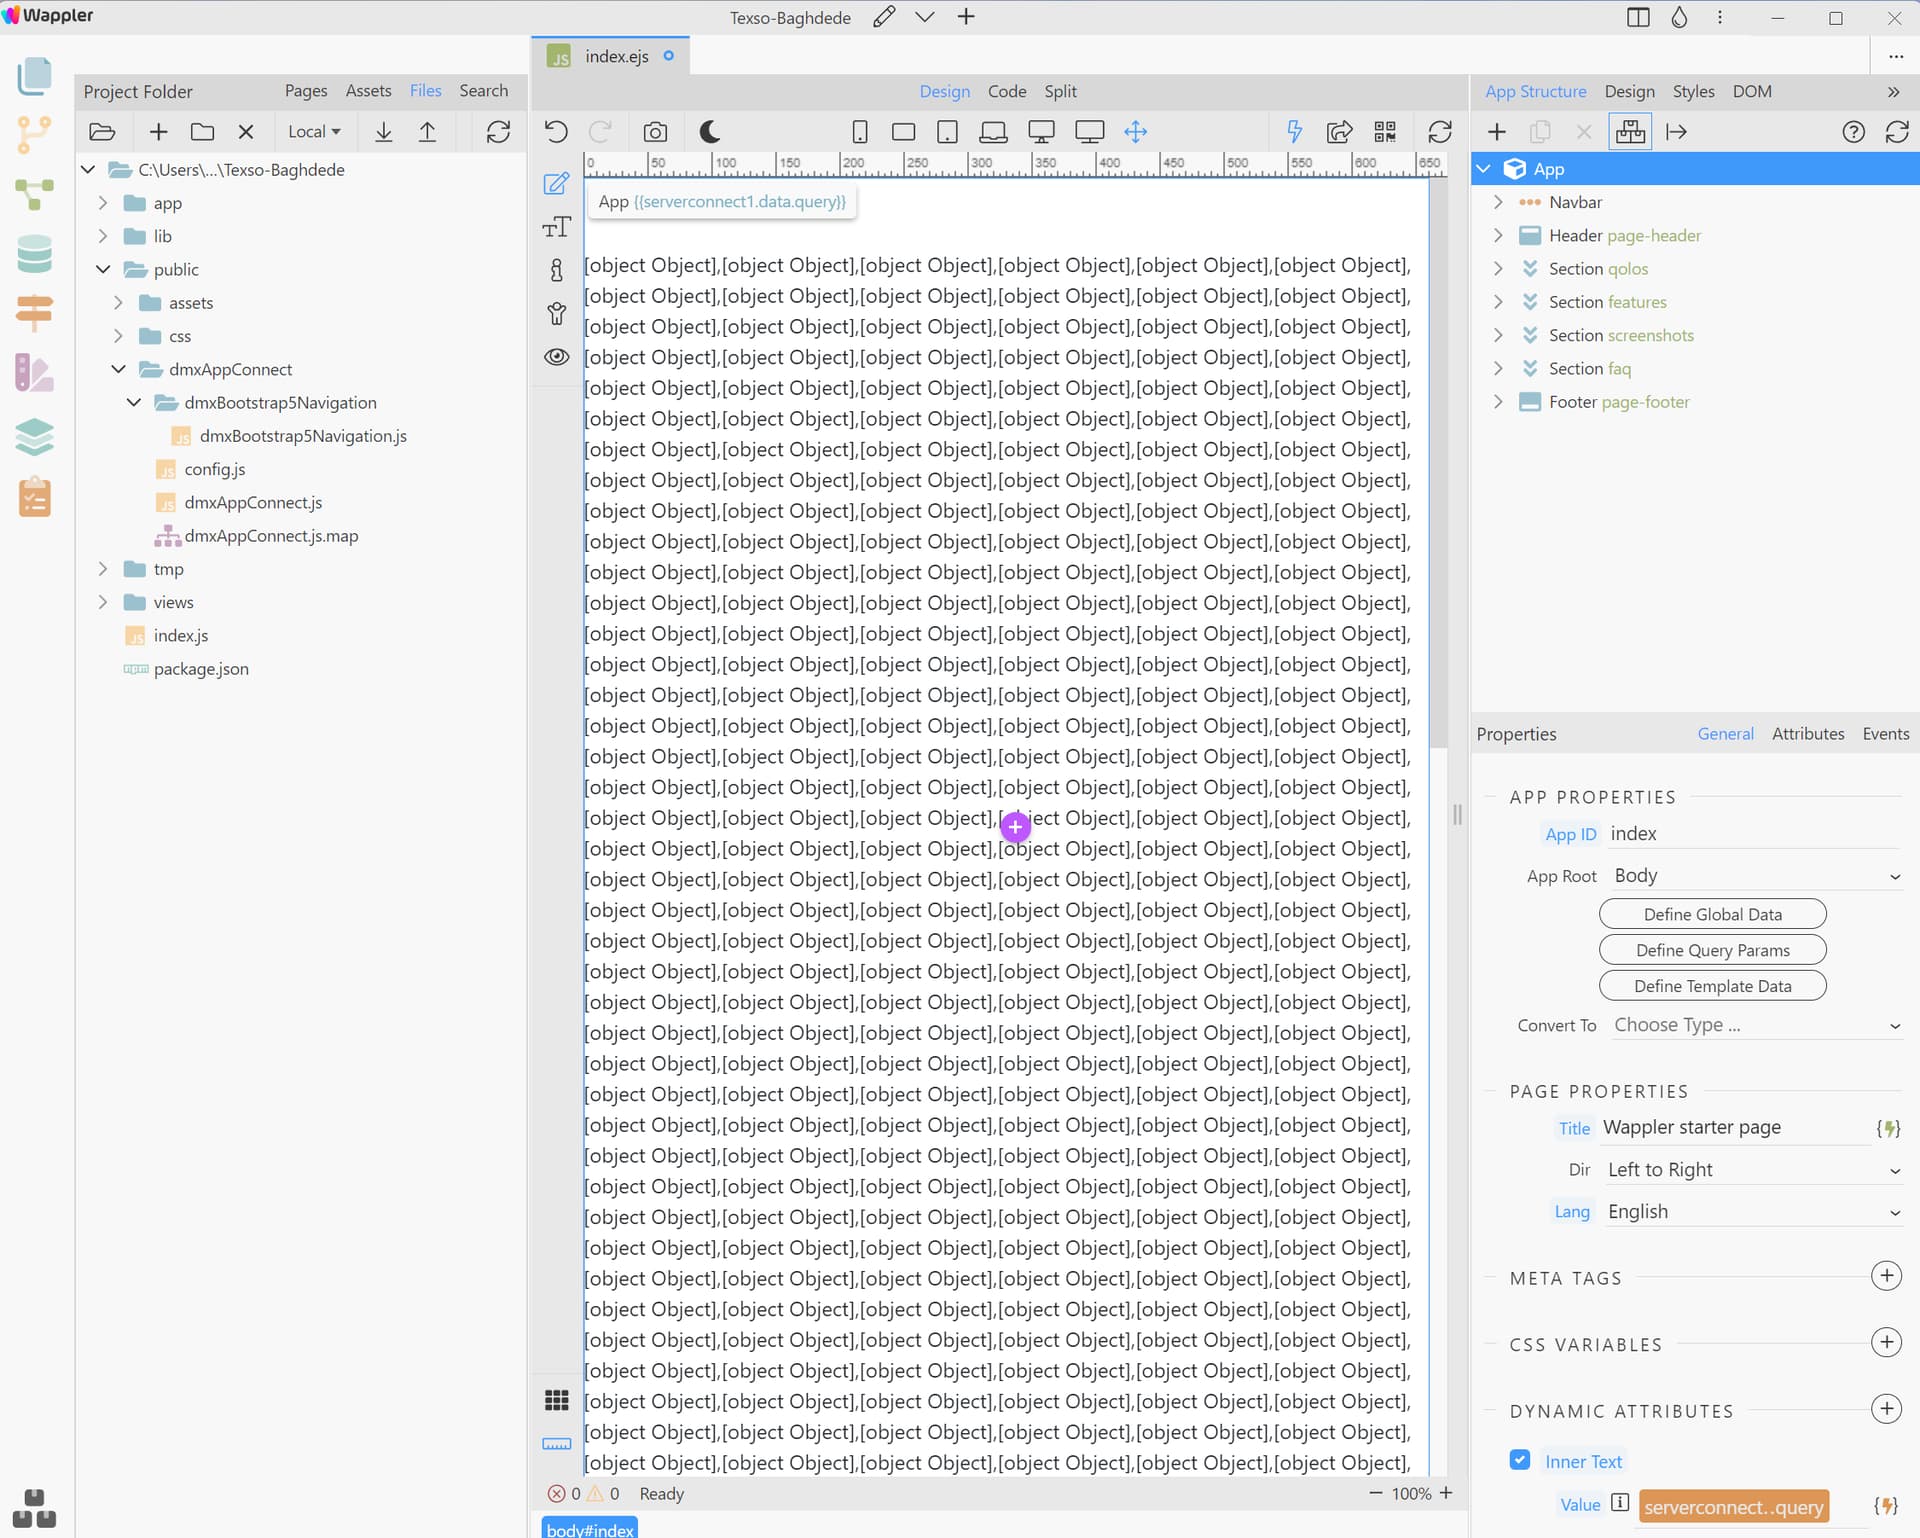Image resolution: width=1920 pixels, height=1538 pixels.
Task: Refresh the design view
Action: (x=1440, y=131)
